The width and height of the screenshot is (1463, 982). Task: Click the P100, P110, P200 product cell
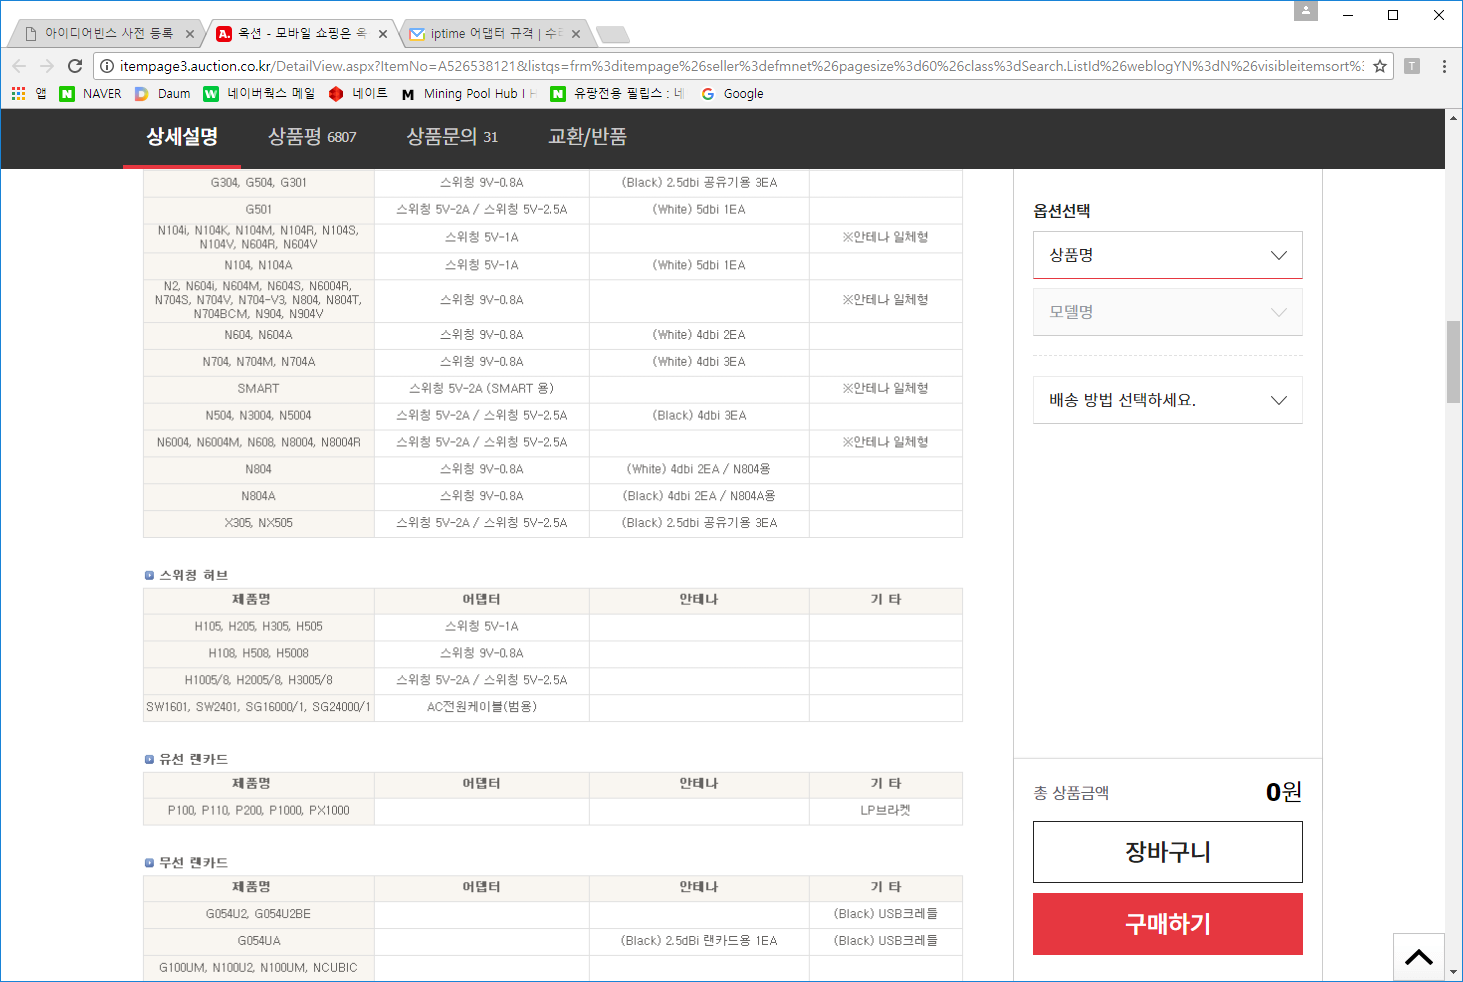pyautogui.click(x=259, y=811)
